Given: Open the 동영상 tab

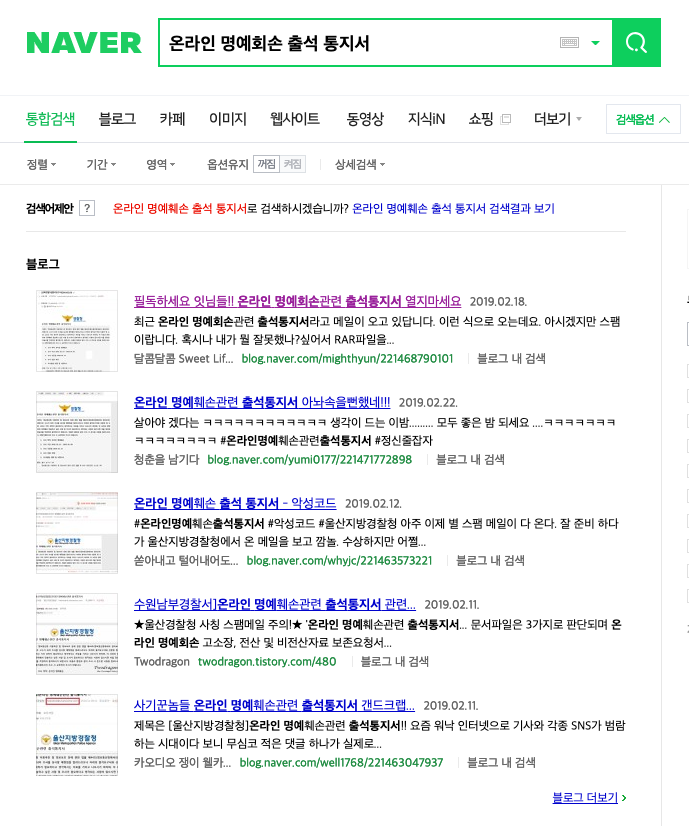Looking at the screenshot, I should coord(365,119).
